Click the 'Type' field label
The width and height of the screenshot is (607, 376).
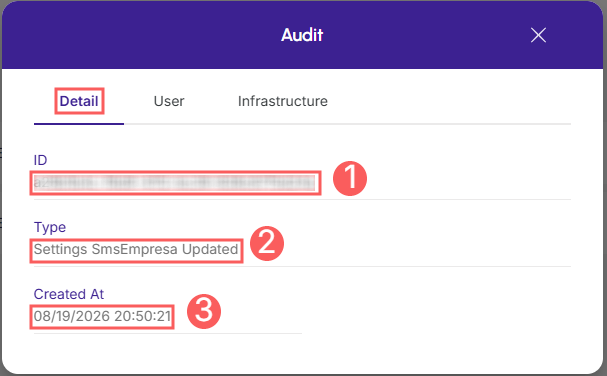coord(50,227)
